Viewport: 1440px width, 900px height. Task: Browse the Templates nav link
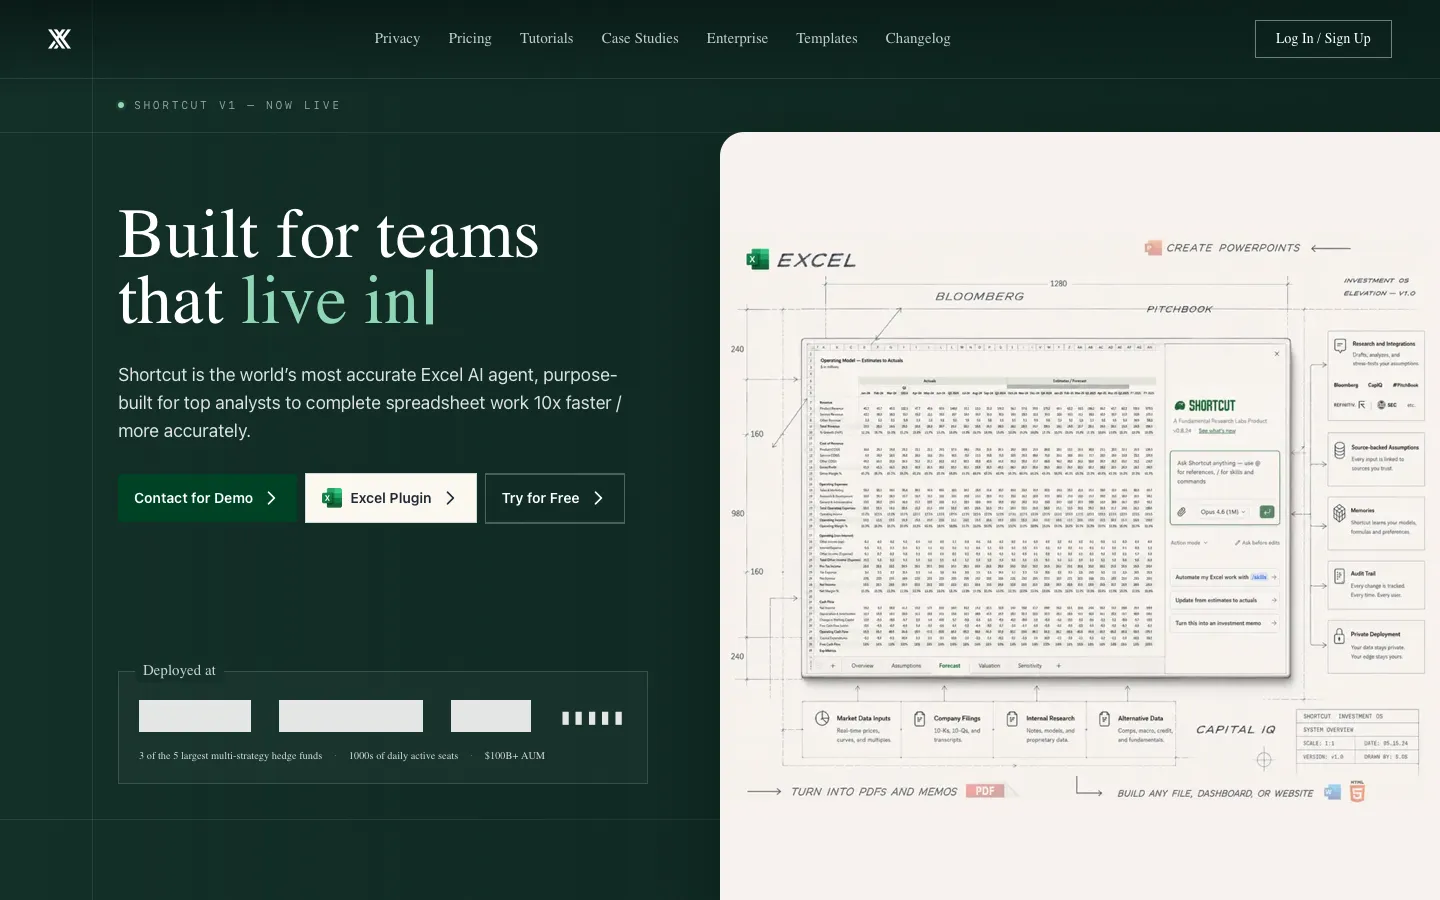(827, 39)
